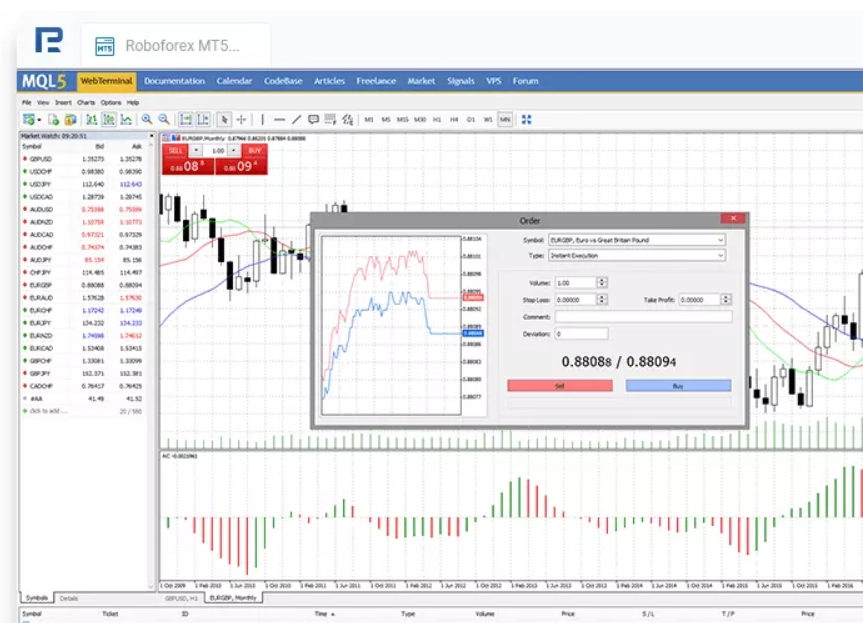The image size is (863, 623).
Task: Click the one-click BUY button on chart
Action: coord(254,151)
